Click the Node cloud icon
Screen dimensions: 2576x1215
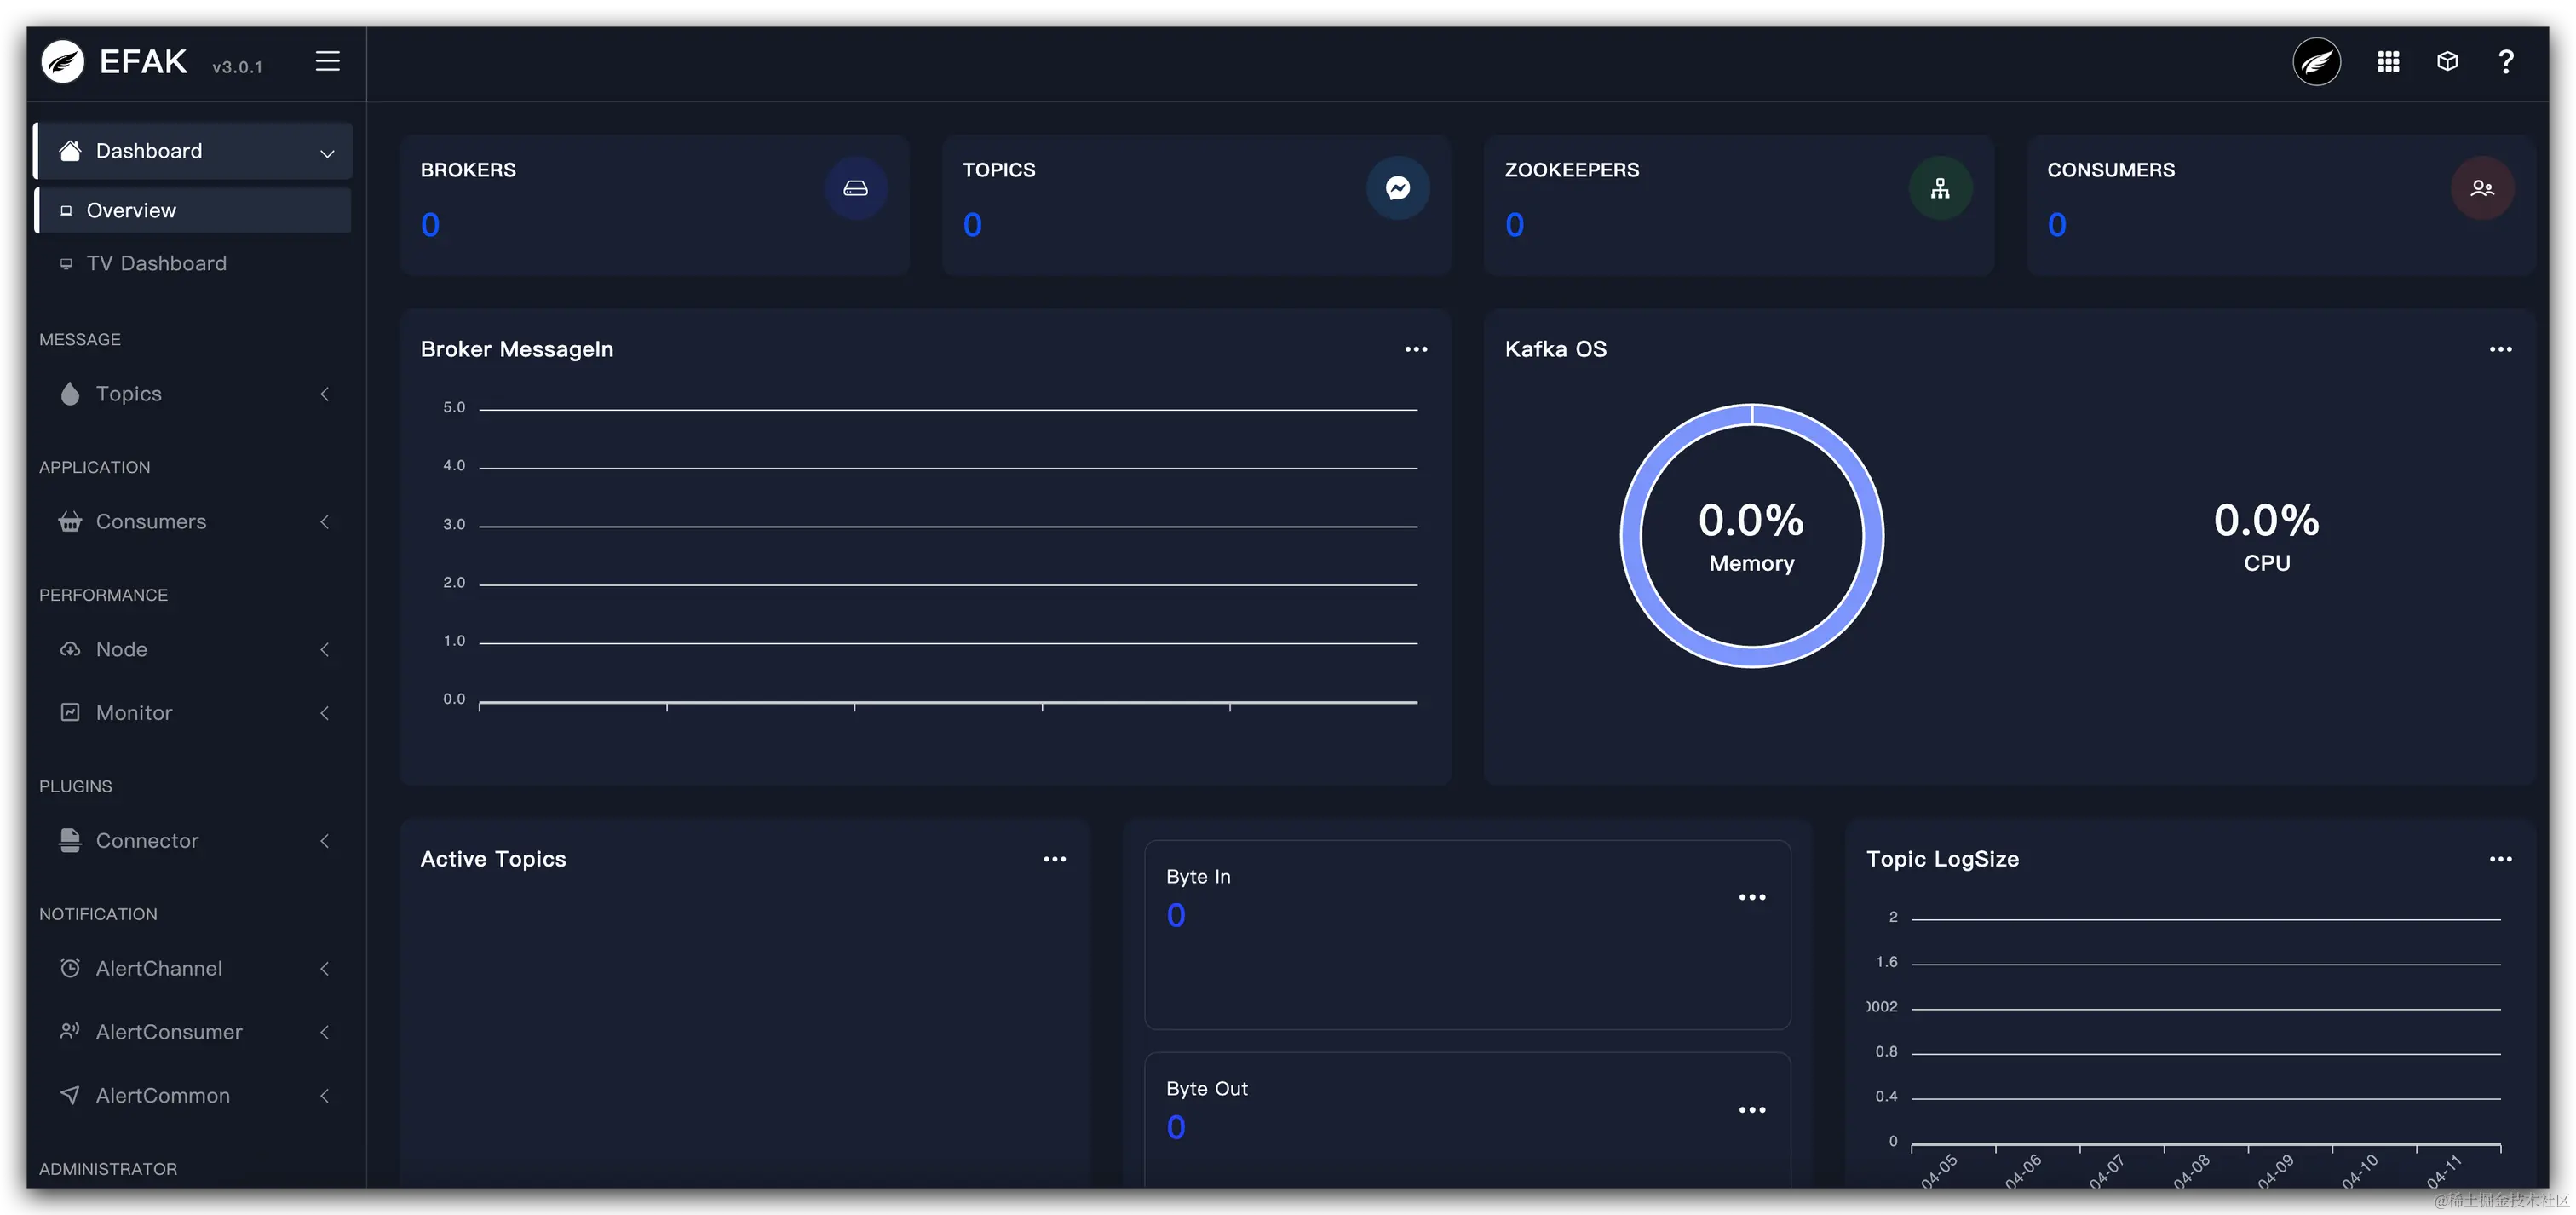[70, 650]
